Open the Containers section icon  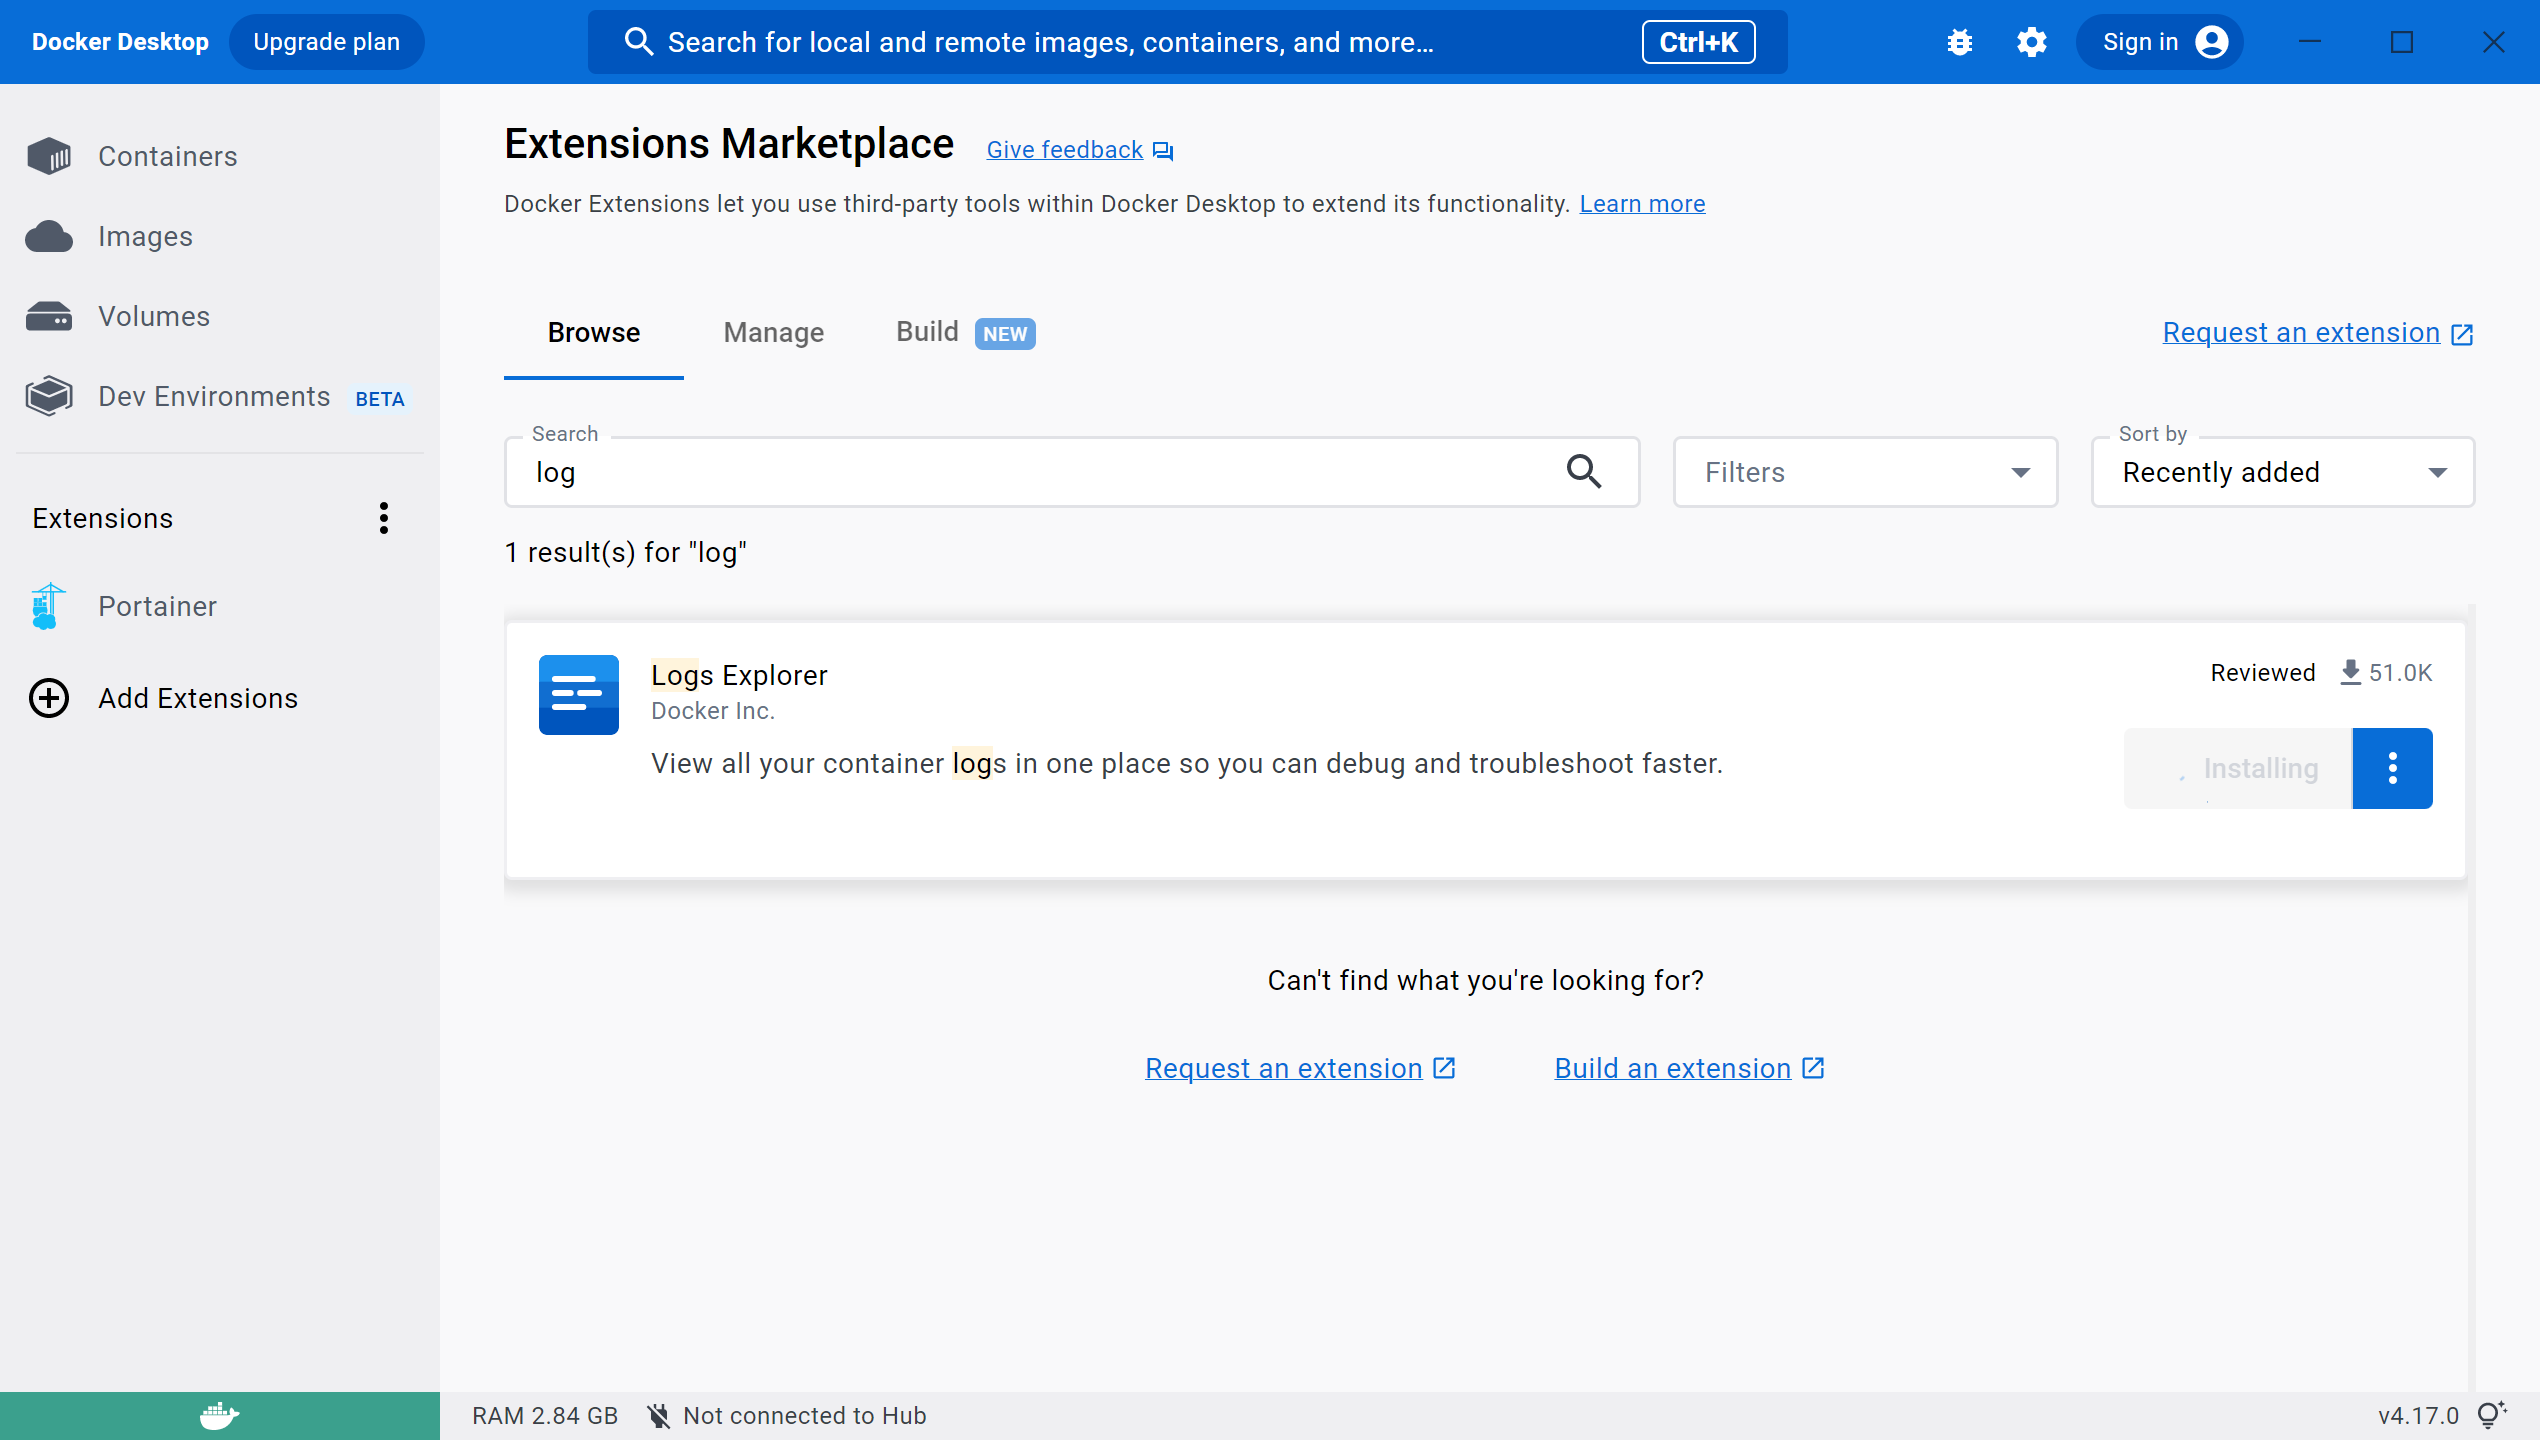49,156
